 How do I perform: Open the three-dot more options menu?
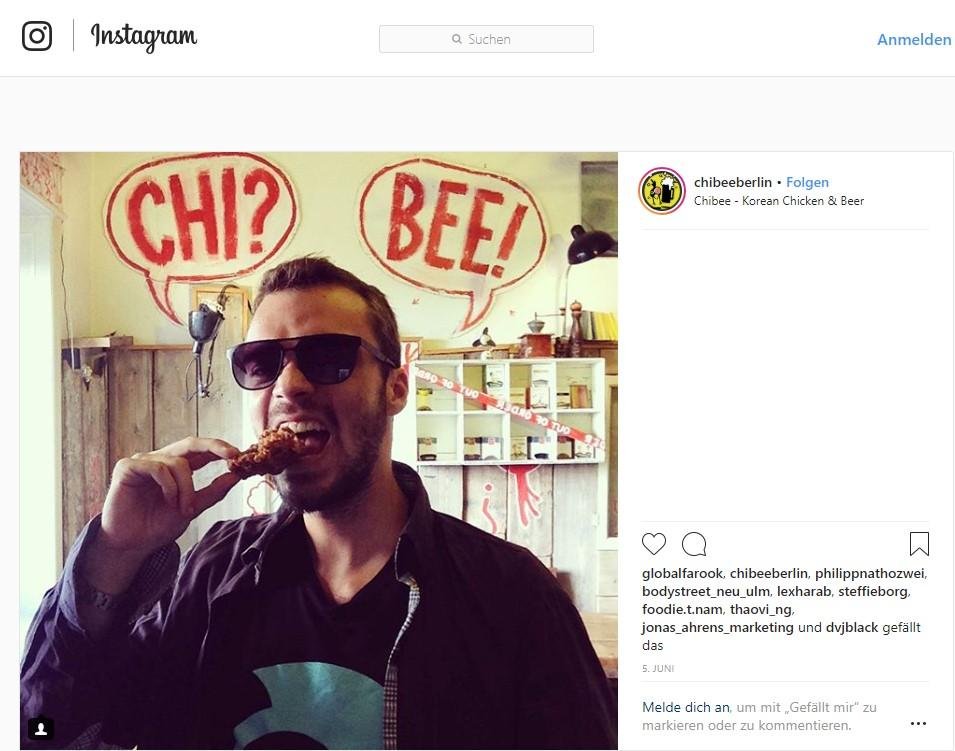pyautogui.click(x=918, y=723)
